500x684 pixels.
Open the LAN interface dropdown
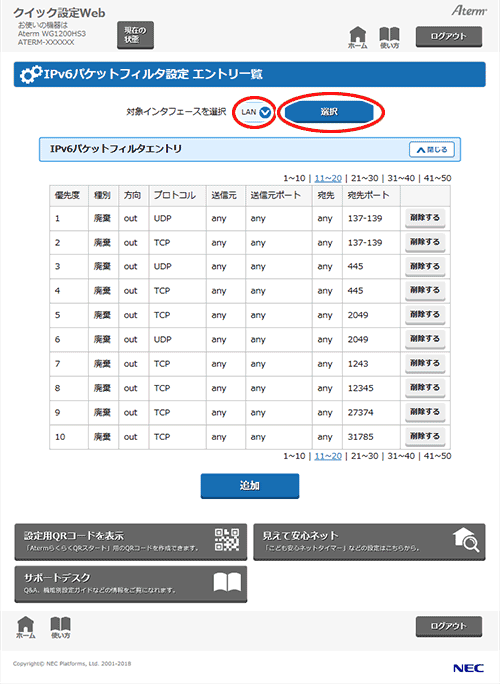[x=256, y=112]
